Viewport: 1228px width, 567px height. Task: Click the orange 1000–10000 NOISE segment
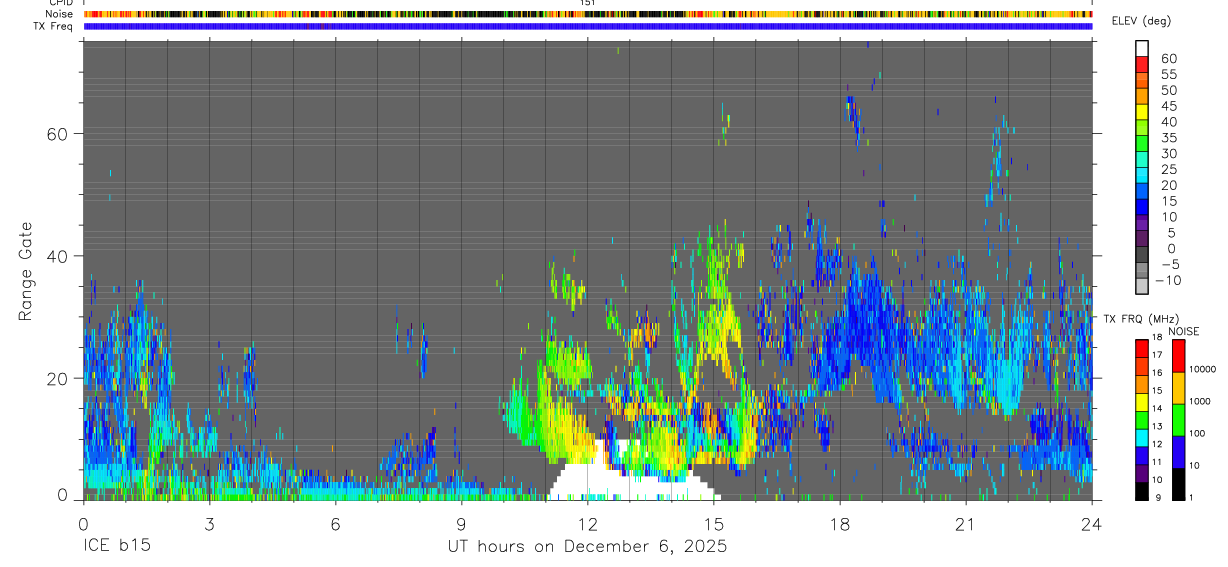point(1179,387)
